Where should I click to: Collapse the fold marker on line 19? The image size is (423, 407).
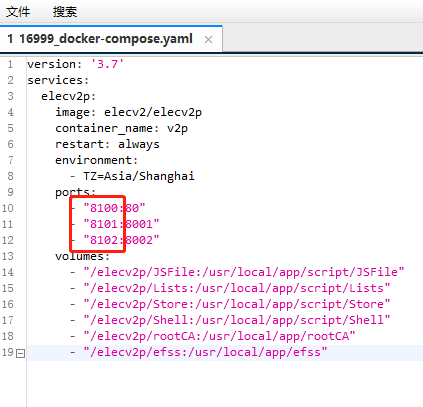[x=21, y=353]
